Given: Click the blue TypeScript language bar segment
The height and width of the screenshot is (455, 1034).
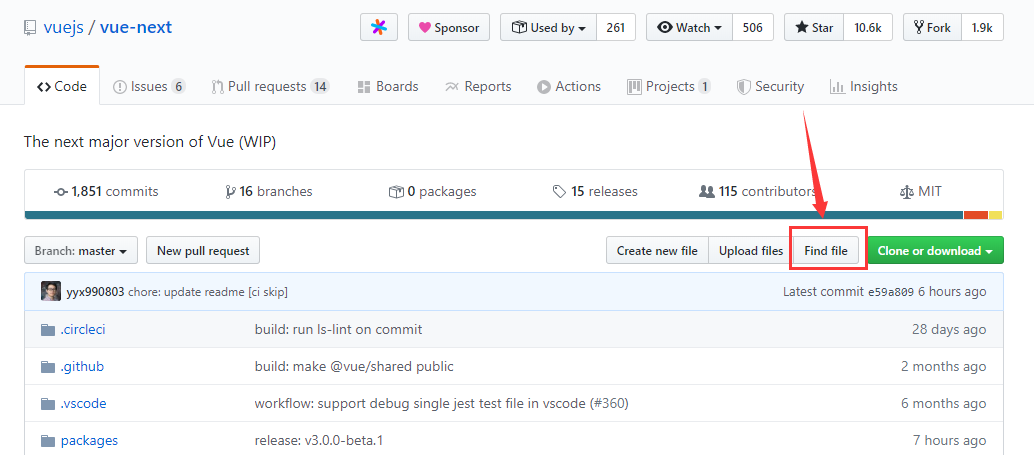Looking at the screenshot, I should coord(494,215).
